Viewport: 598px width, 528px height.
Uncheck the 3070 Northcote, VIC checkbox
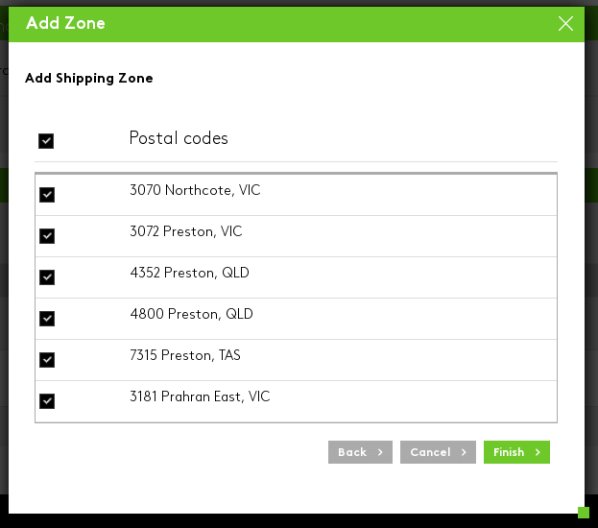[x=47, y=195]
